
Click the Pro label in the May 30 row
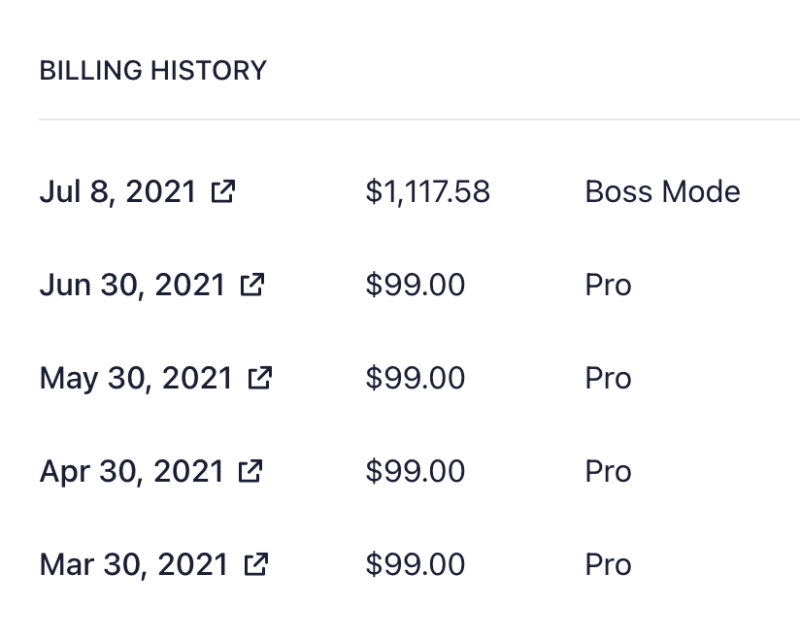coord(608,378)
